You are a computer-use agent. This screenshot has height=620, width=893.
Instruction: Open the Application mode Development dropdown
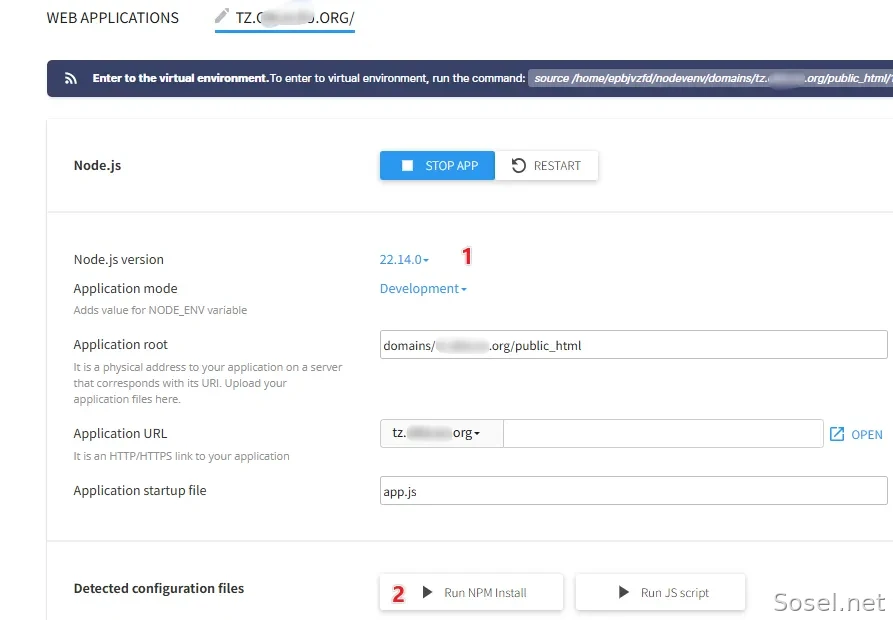423,289
